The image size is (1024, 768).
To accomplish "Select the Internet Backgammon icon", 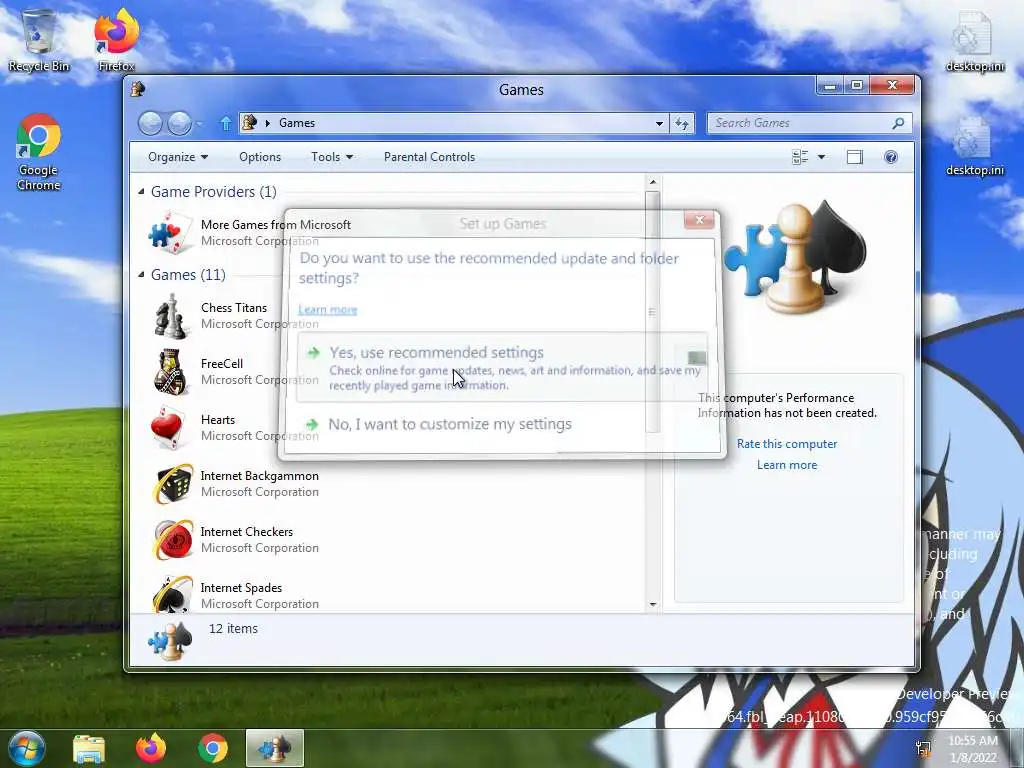I will tap(172, 484).
